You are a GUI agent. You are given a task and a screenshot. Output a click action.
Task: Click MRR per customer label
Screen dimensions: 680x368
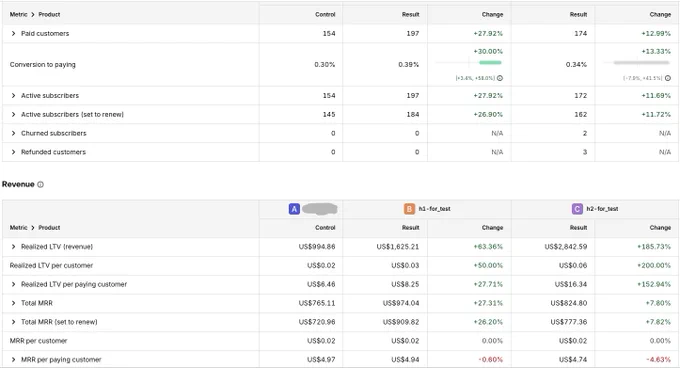38,341
